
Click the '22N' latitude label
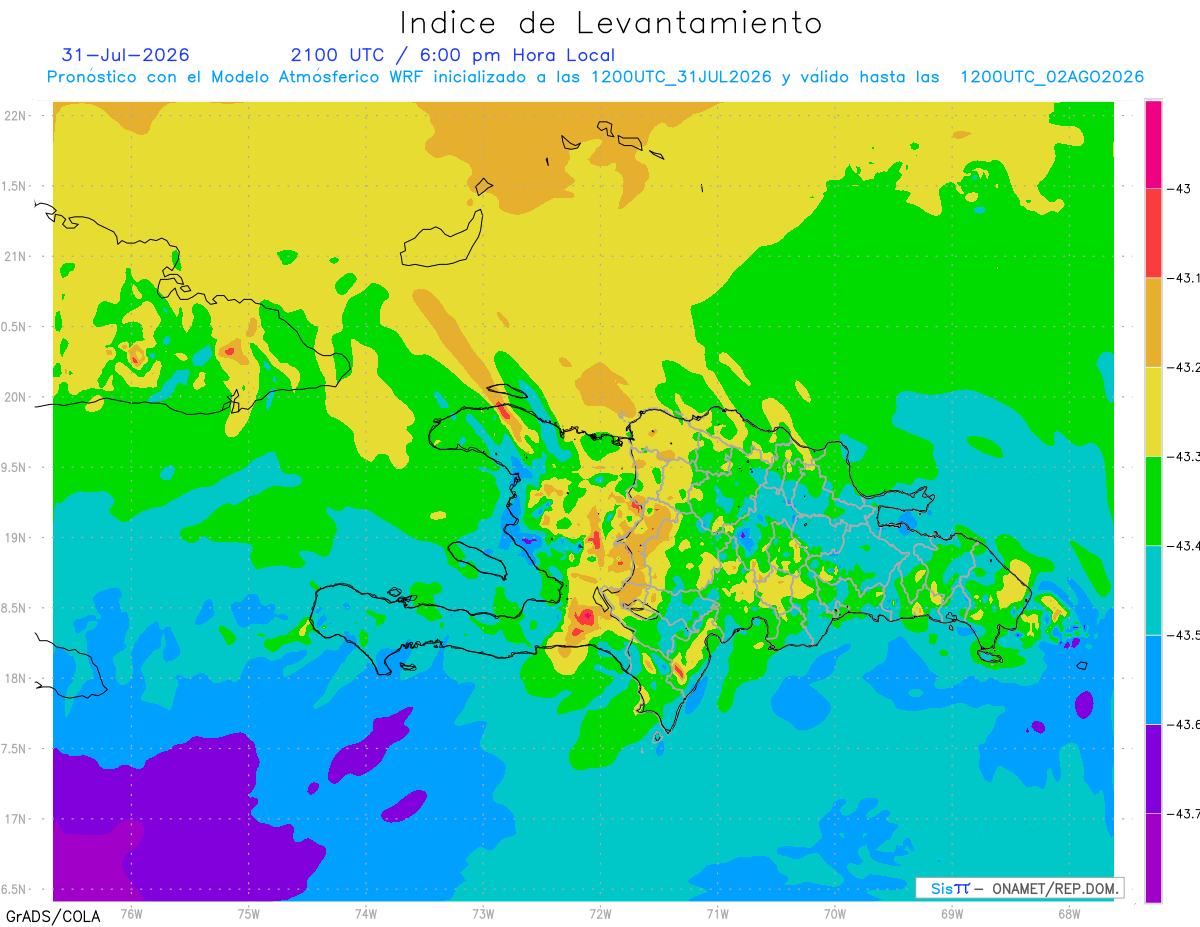pyautogui.click(x=17, y=115)
